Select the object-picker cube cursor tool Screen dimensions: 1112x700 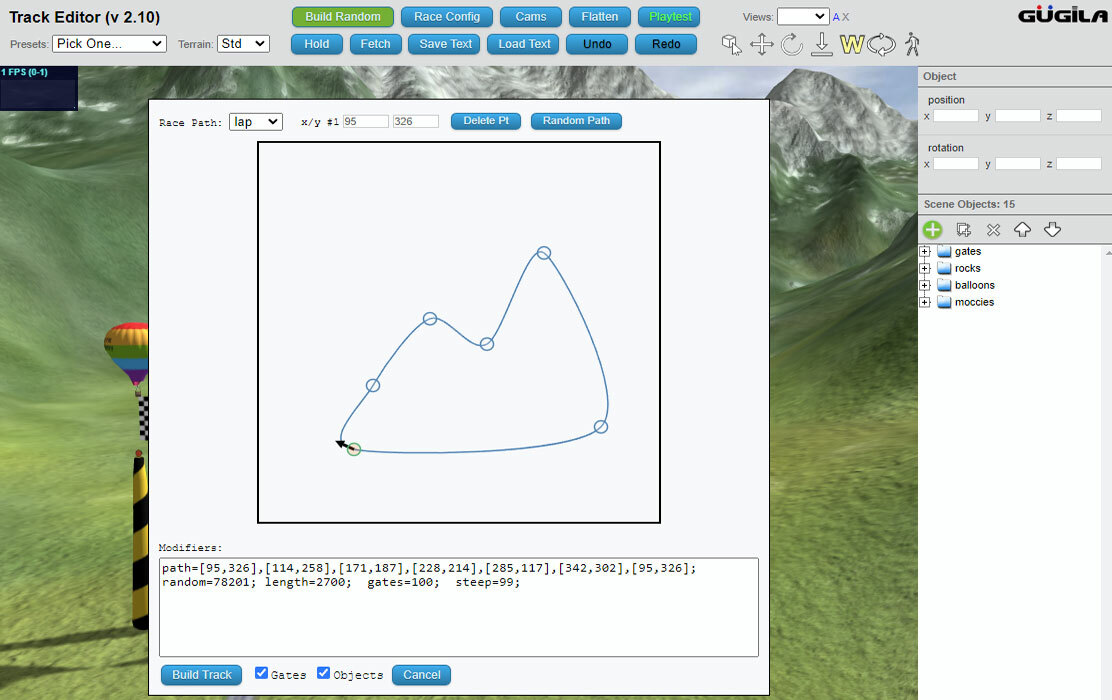pos(731,45)
